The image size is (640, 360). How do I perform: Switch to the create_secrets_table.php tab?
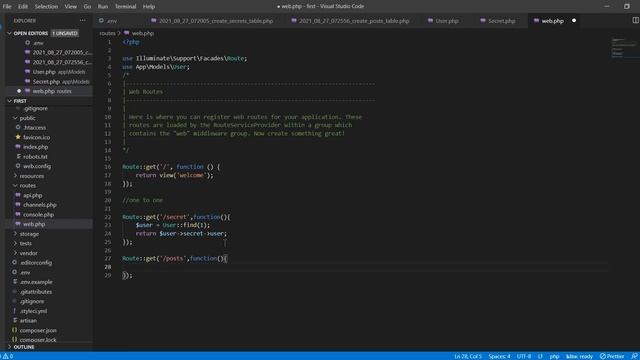(x=212, y=21)
